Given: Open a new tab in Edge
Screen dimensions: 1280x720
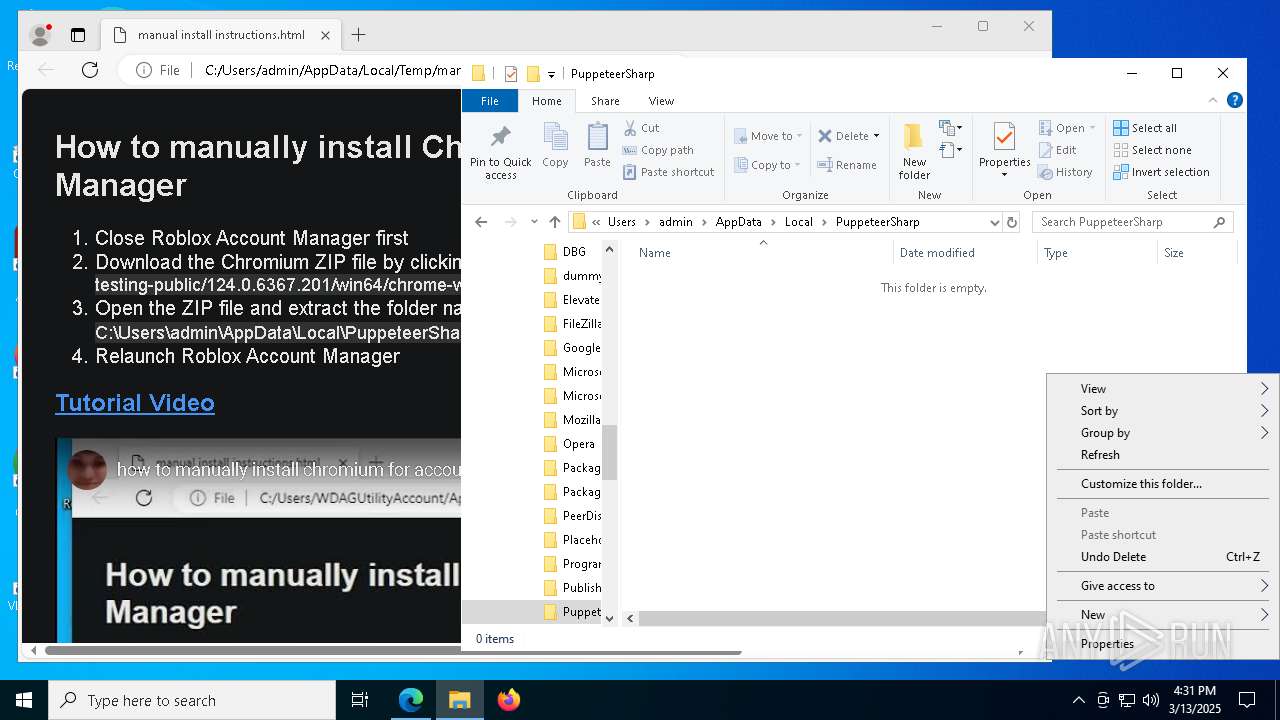Looking at the screenshot, I should point(358,35).
